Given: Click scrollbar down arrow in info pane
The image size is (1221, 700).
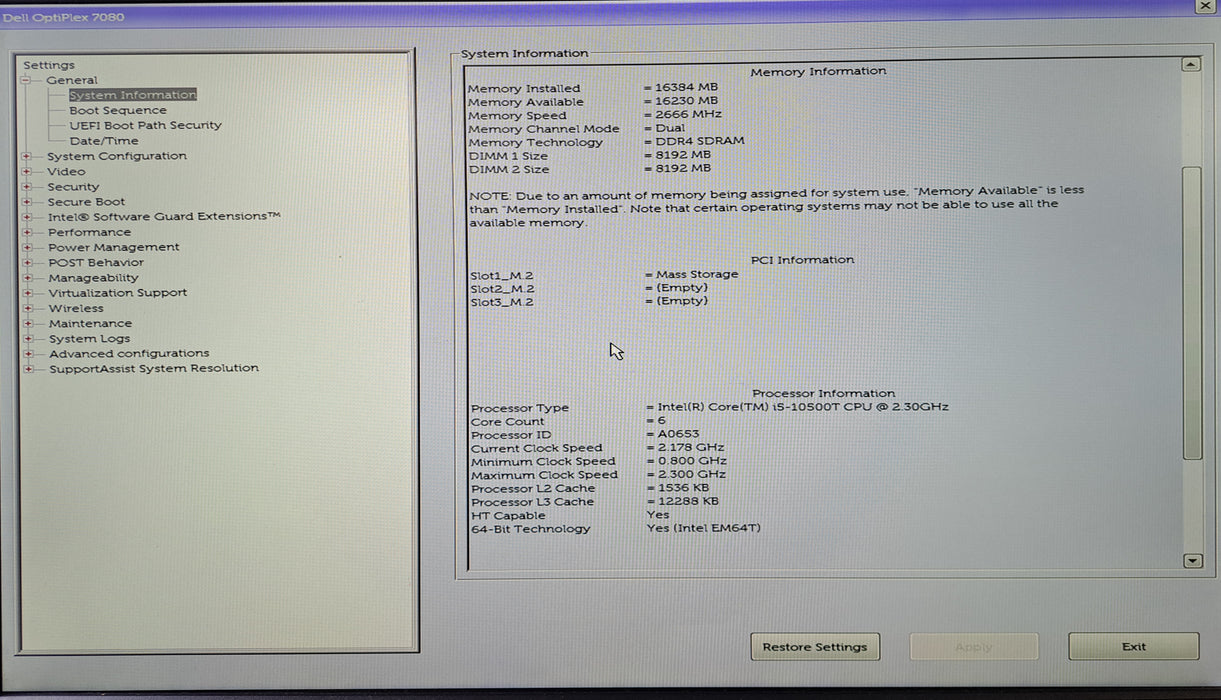Looking at the screenshot, I should click(x=1192, y=562).
